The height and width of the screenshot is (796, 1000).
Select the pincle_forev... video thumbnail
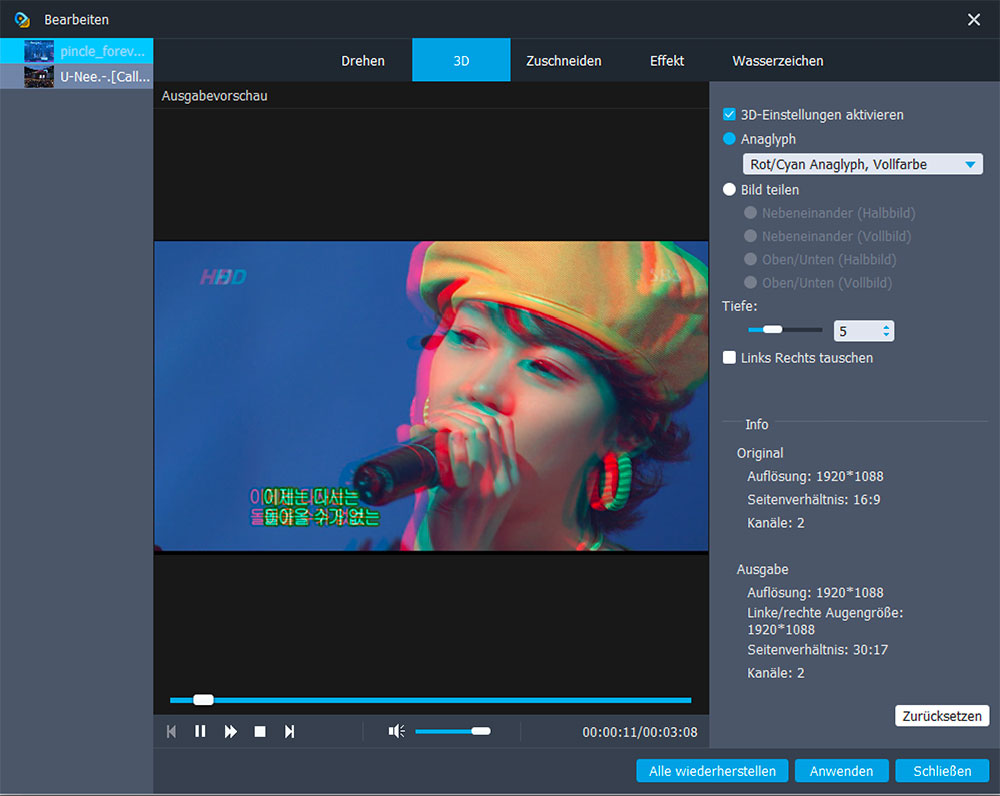click(x=39, y=51)
